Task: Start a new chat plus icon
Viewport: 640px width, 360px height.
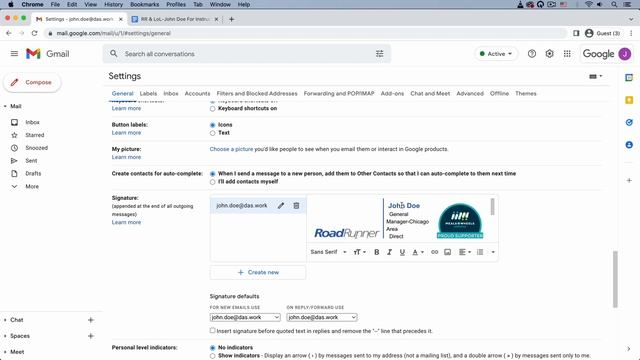Action: [x=91, y=320]
